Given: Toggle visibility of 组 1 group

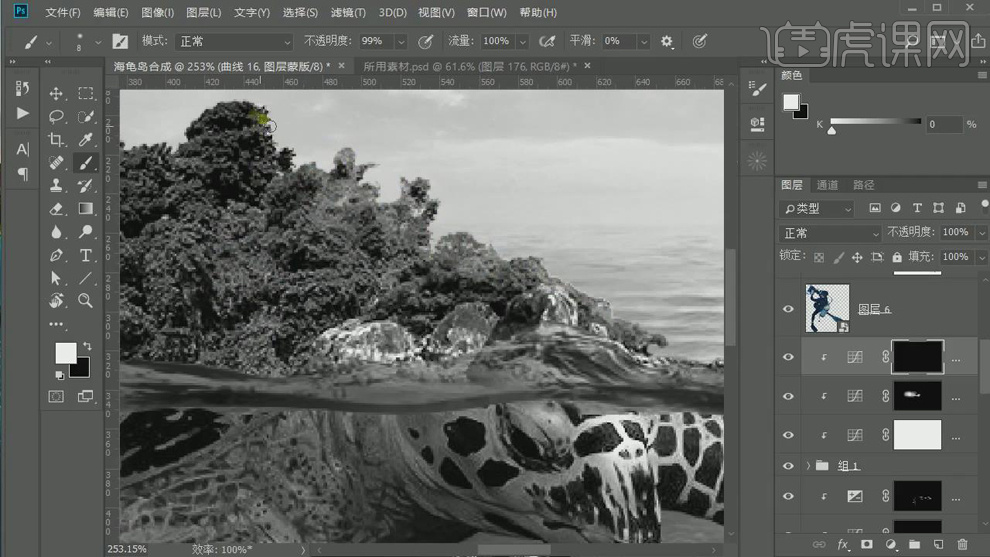Looking at the screenshot, I should click(788, 466).
